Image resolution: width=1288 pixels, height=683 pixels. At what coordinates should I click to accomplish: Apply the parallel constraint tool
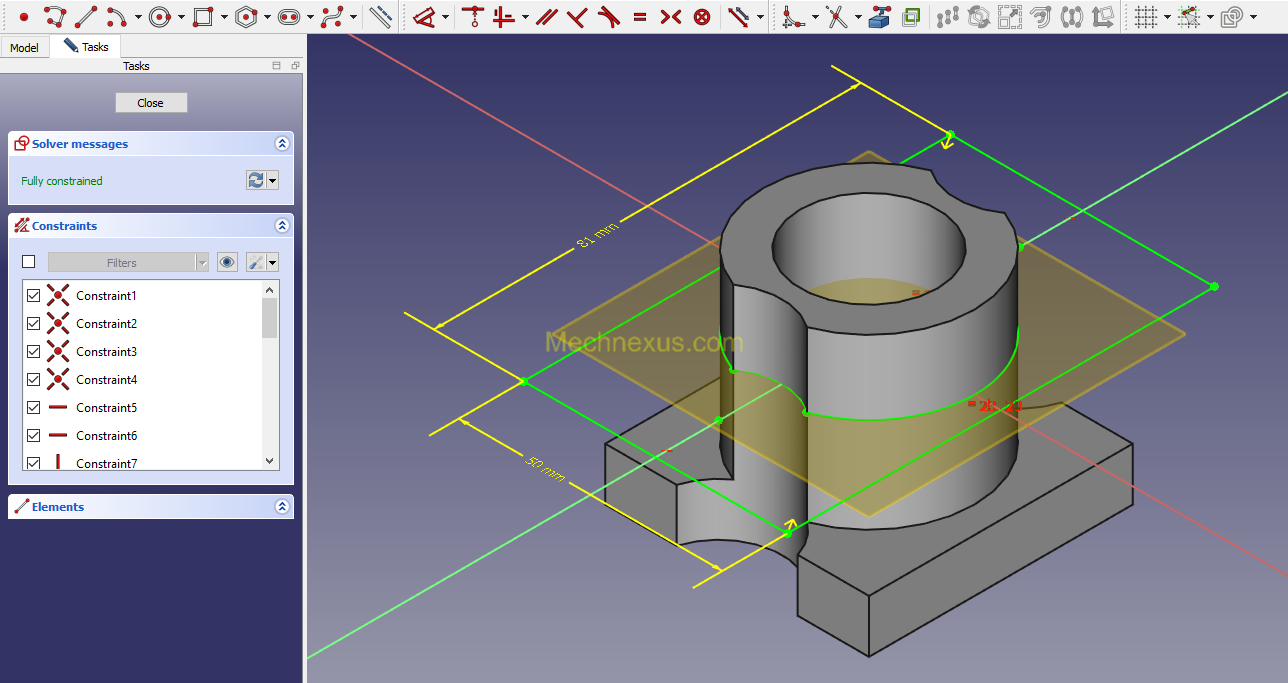pos(546,17)
